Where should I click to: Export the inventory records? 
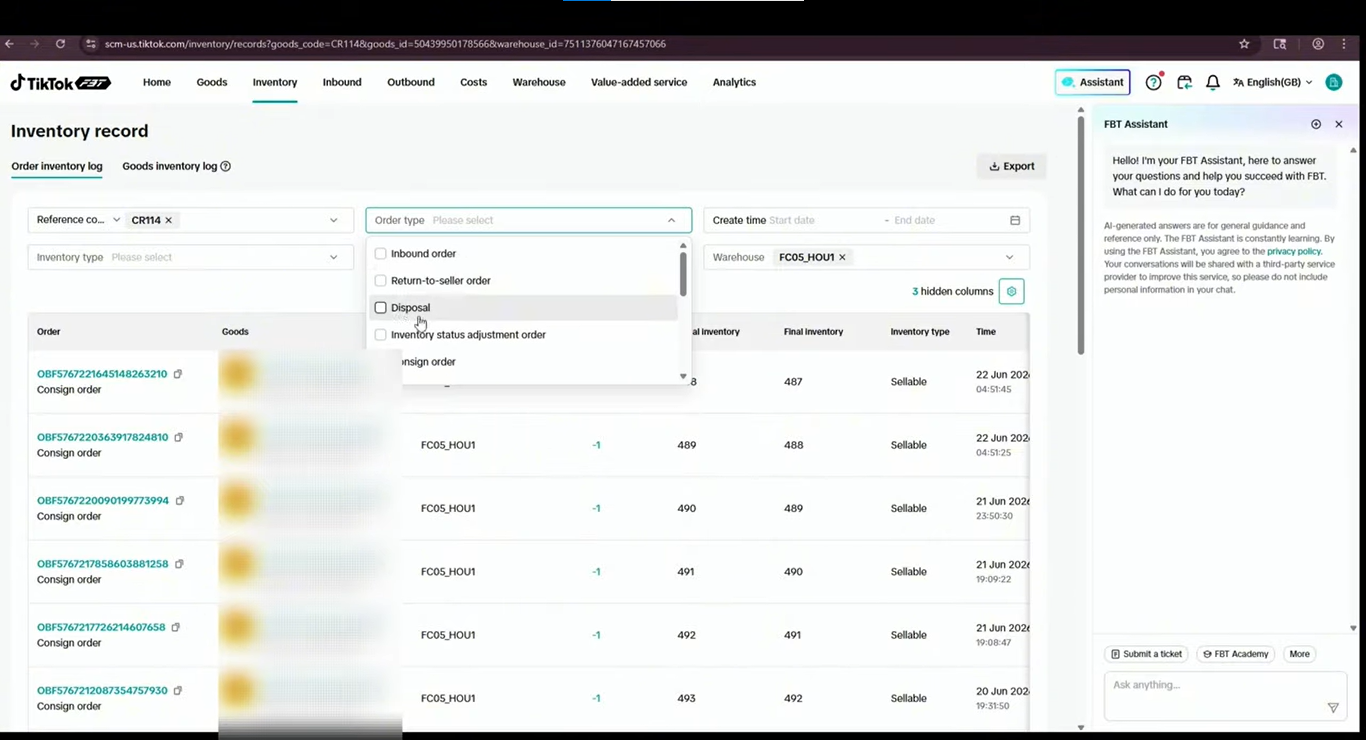[x=1012, y=166]
